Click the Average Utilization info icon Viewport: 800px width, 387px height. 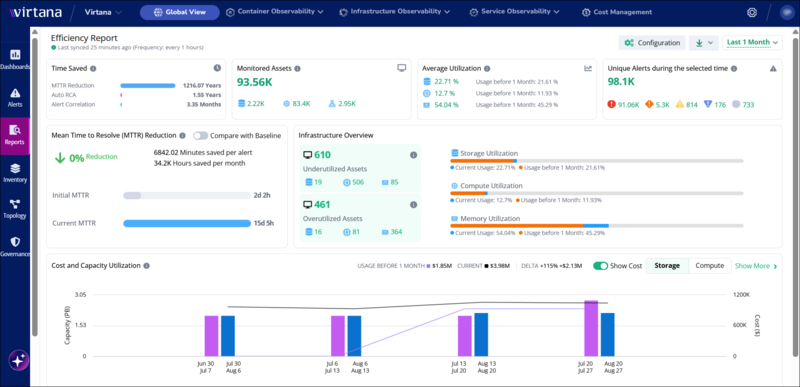tap(487, 68)
